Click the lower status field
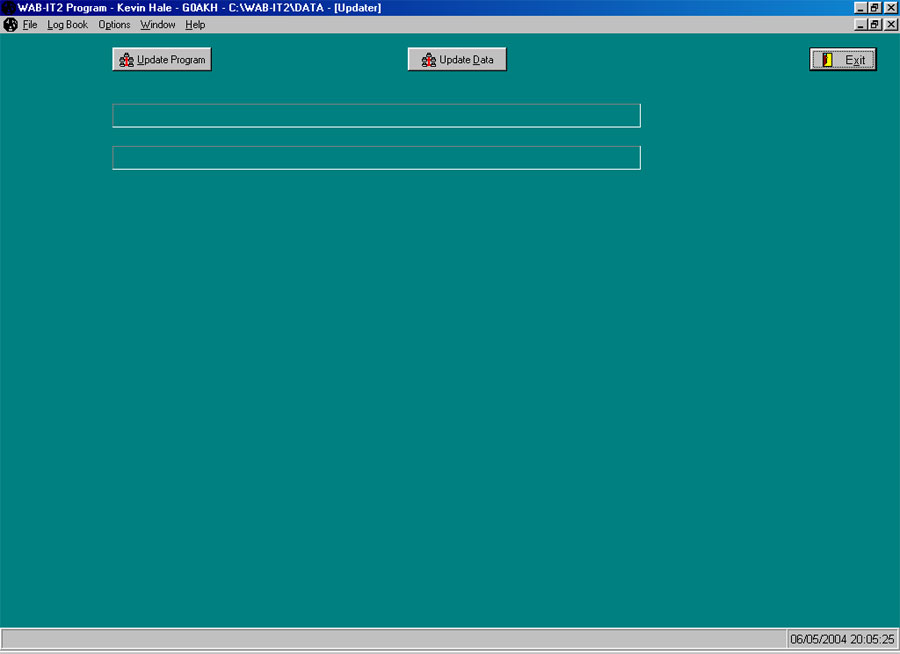 point(376,157)
